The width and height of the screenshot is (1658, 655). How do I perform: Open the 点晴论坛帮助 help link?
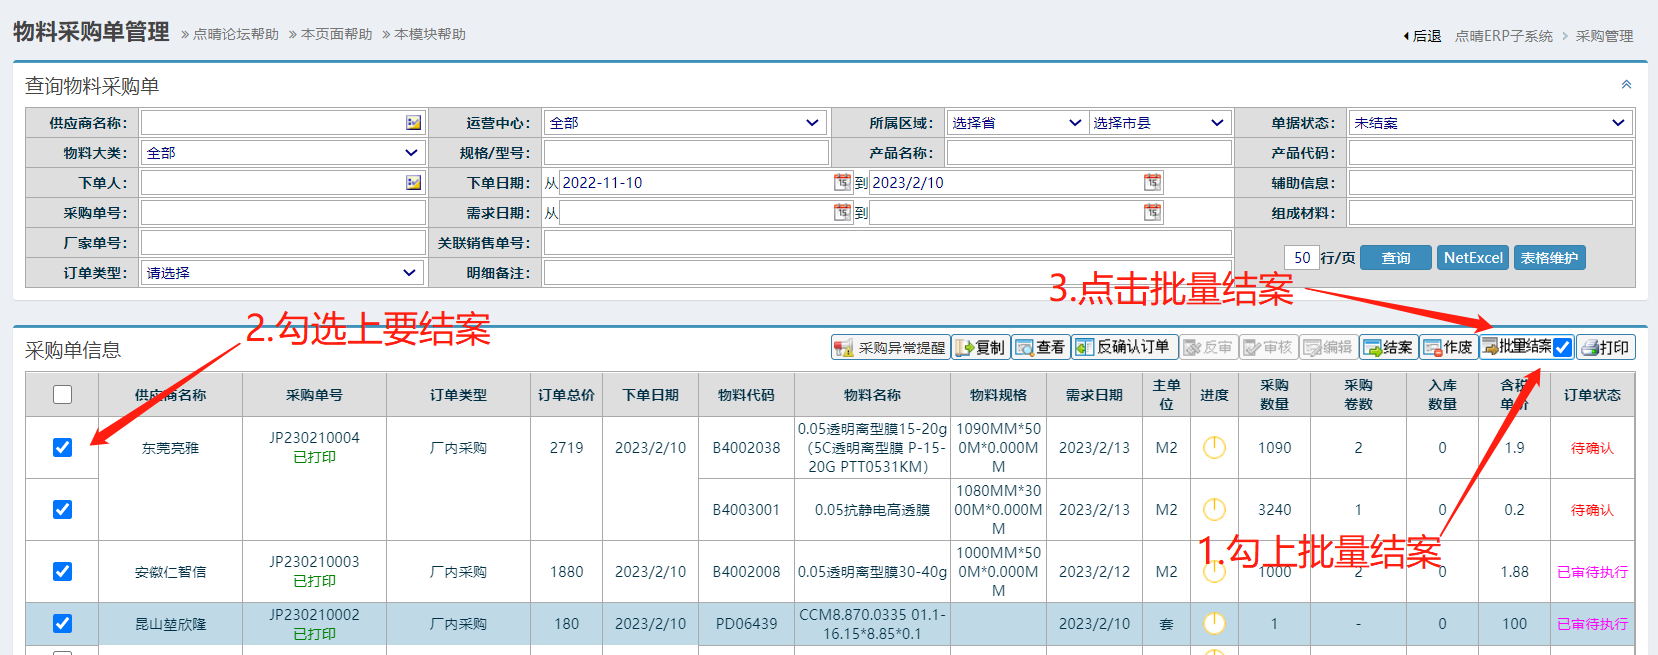pyautogui.click(x=235, y=34)
